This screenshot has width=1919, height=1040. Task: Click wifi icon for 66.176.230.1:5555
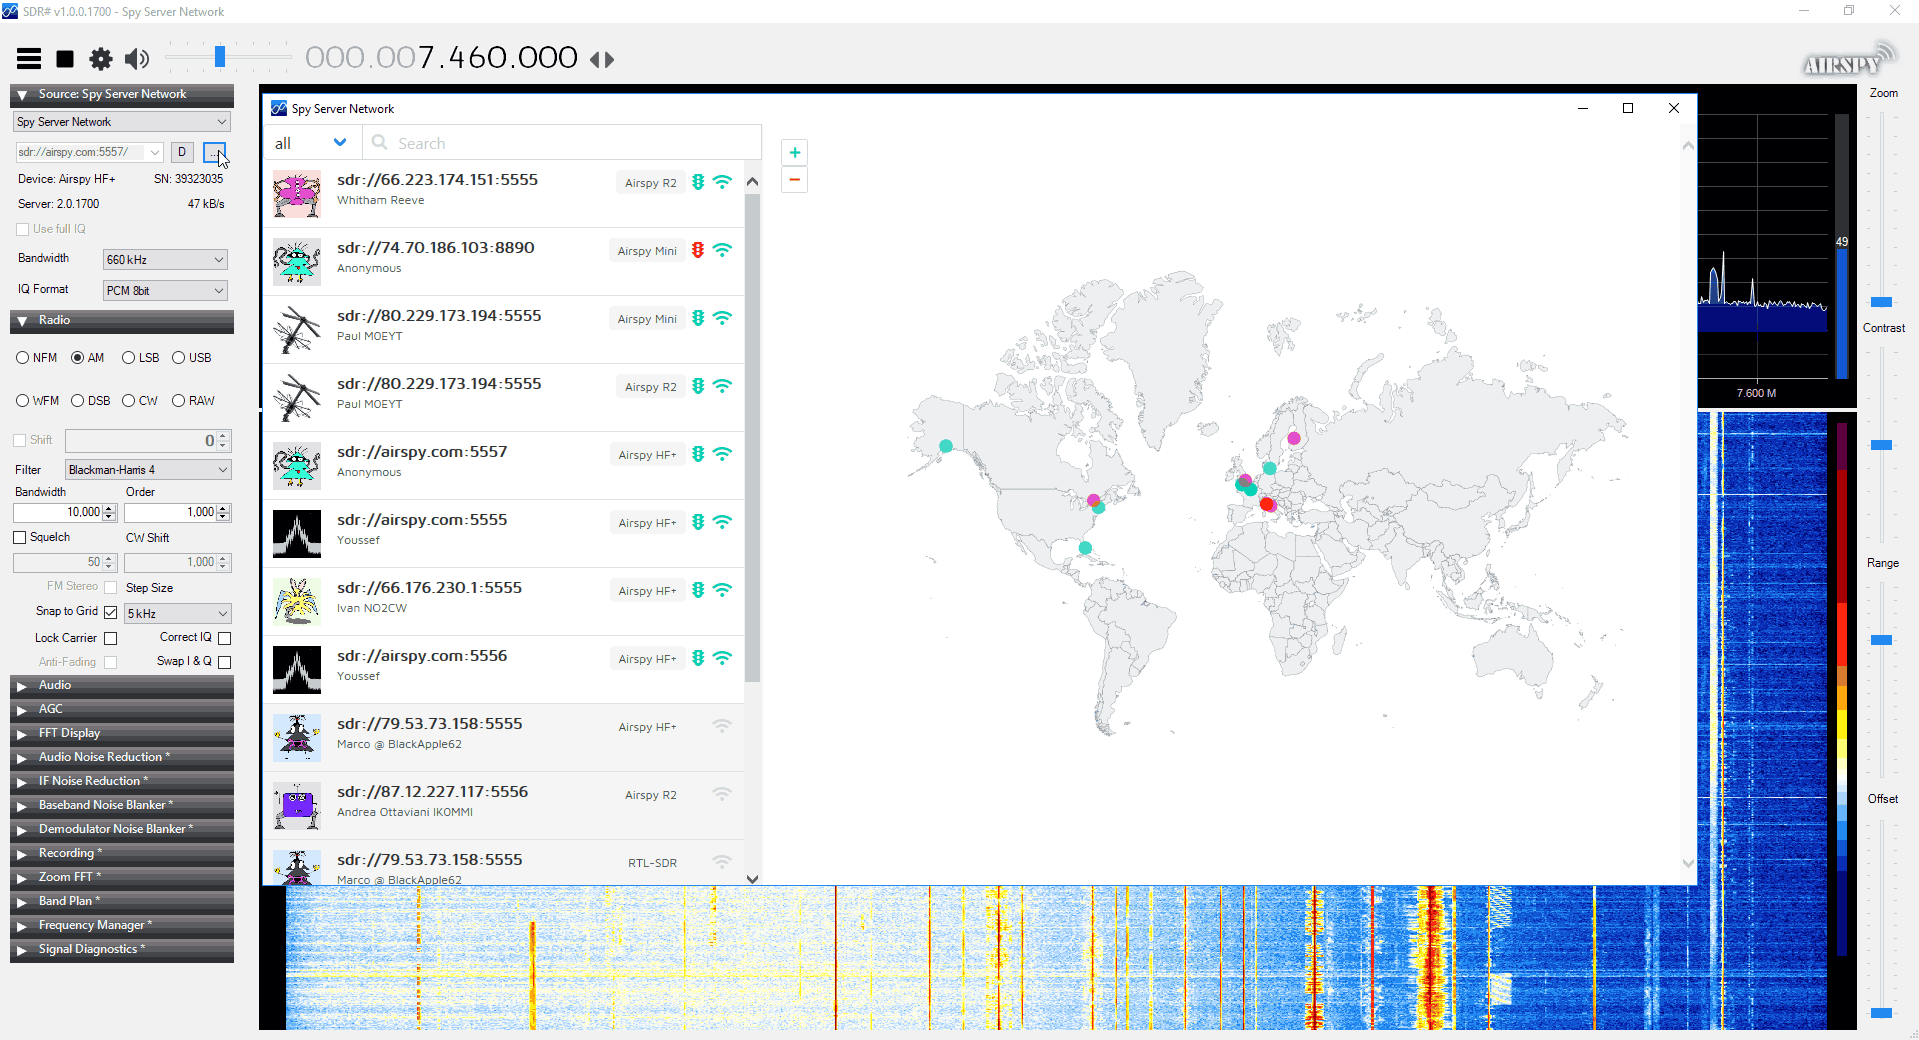point(722,590)
